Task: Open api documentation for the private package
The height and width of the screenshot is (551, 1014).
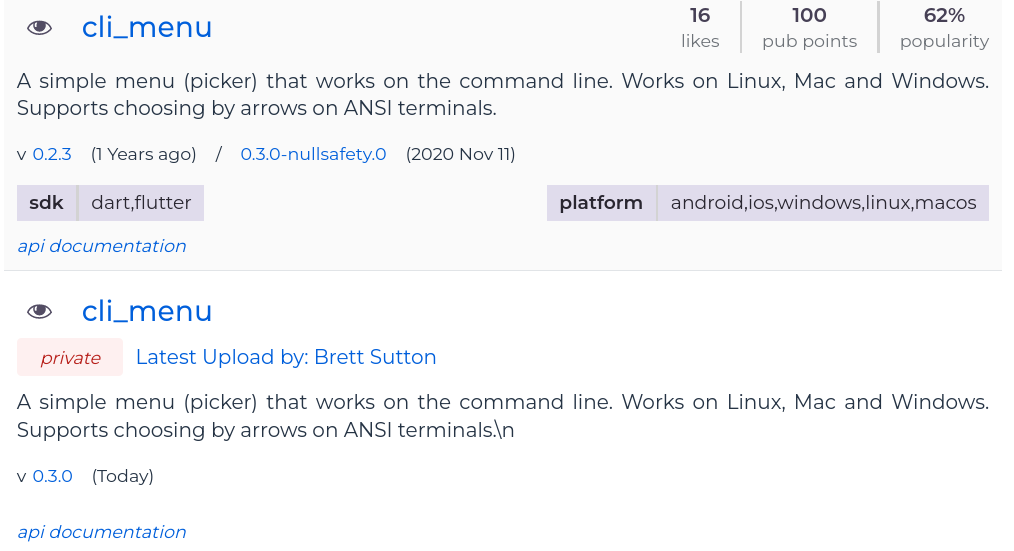Action: (x=102, y=532)
